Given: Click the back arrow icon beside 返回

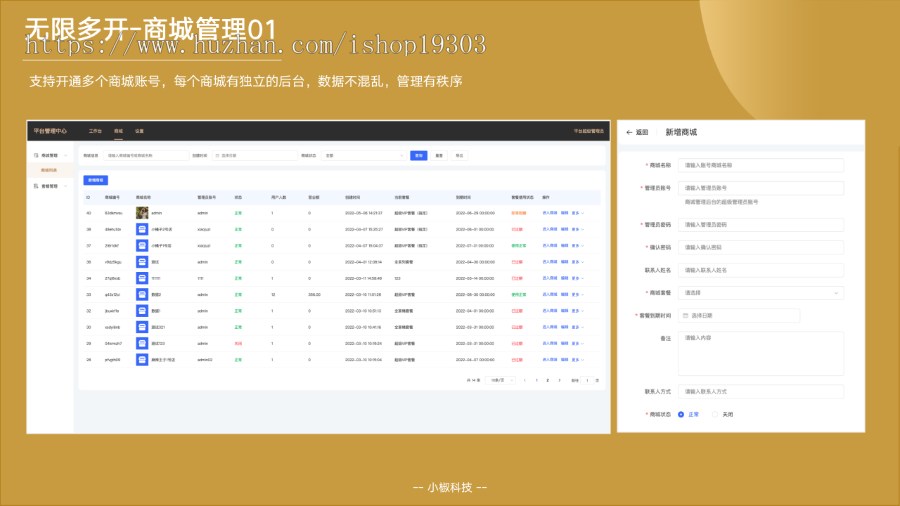Looking at the screenshot, I should point(629,133).
